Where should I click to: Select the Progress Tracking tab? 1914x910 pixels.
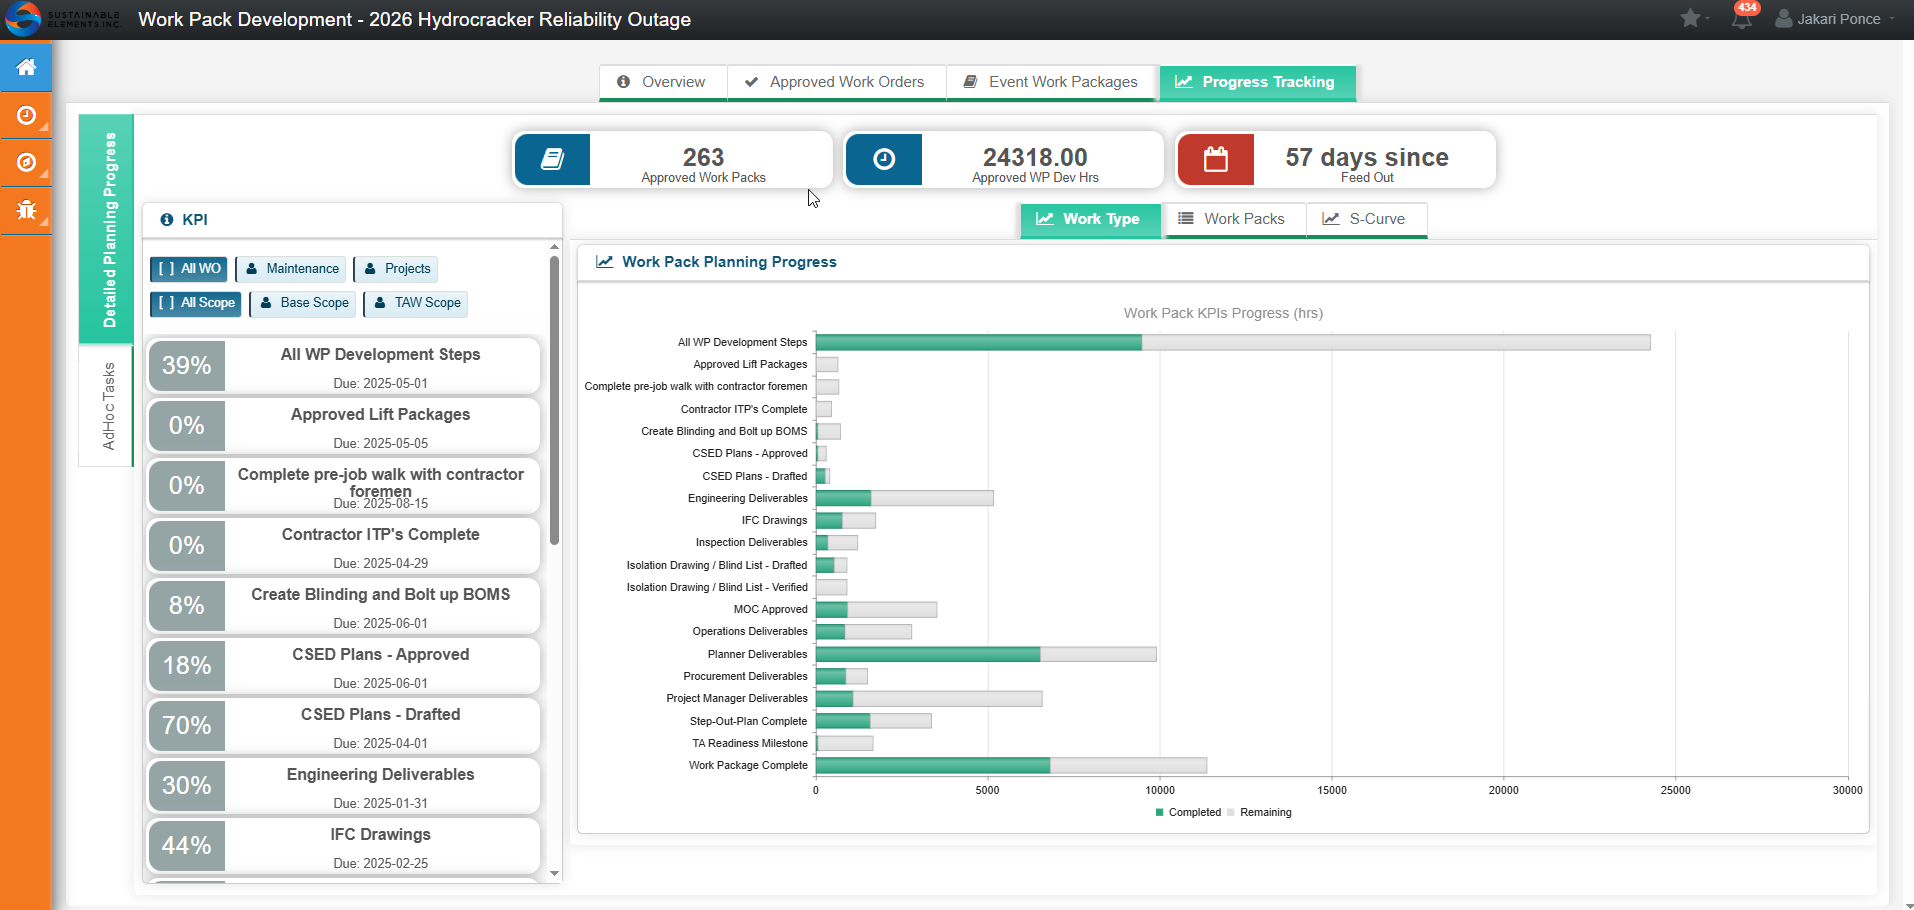tap(1257, 82)
